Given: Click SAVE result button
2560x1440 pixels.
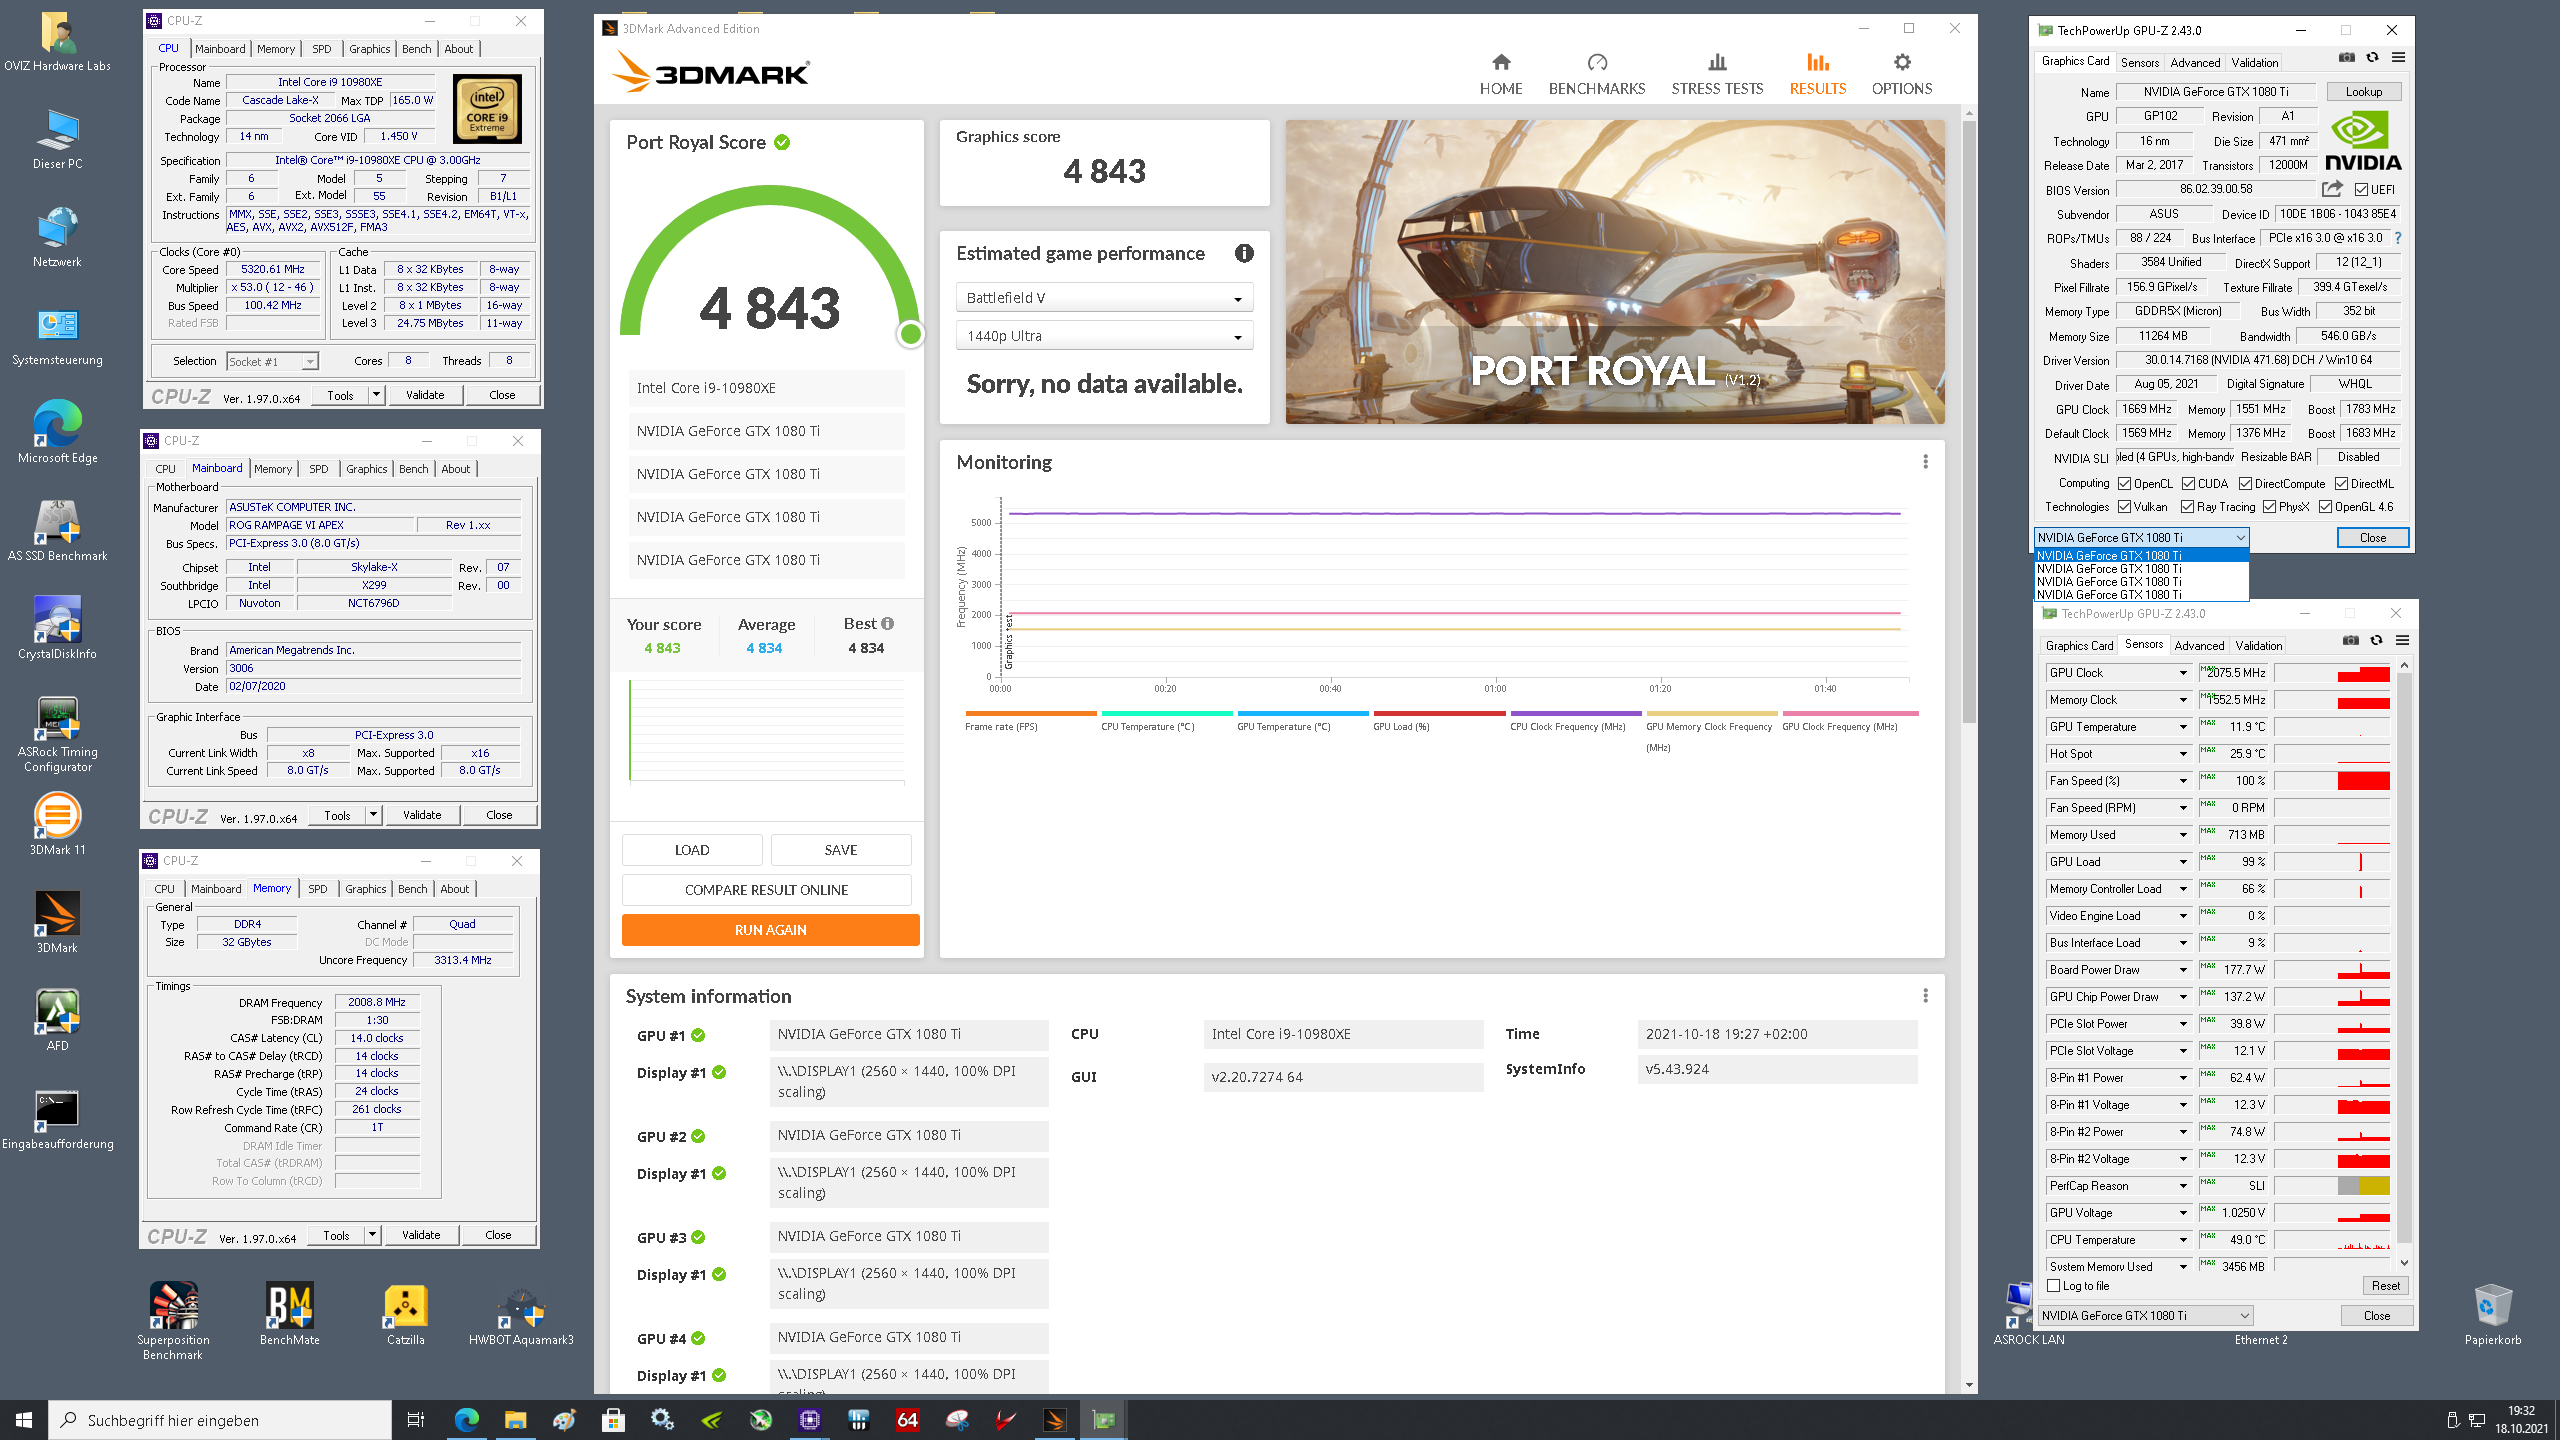Looking at the screenshot, I should pyautogui.click(x=841, y=850).
